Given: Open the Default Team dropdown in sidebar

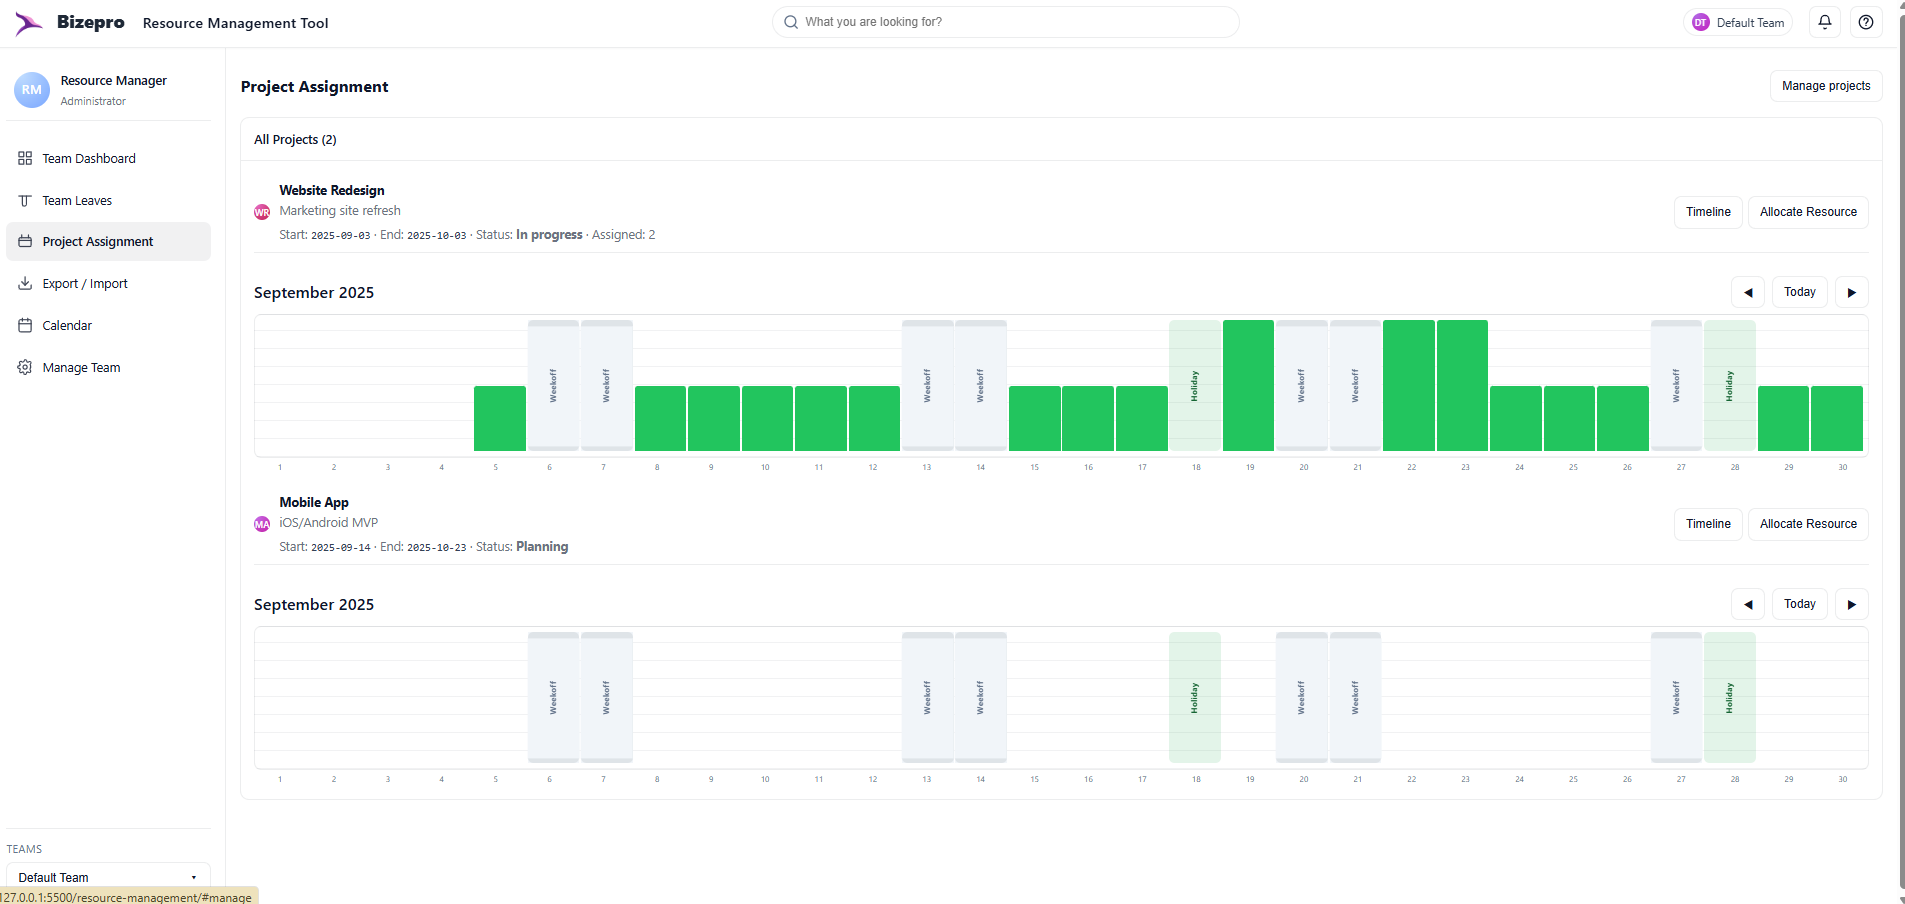Looking at the screenshot, I should tap(107, 877).
